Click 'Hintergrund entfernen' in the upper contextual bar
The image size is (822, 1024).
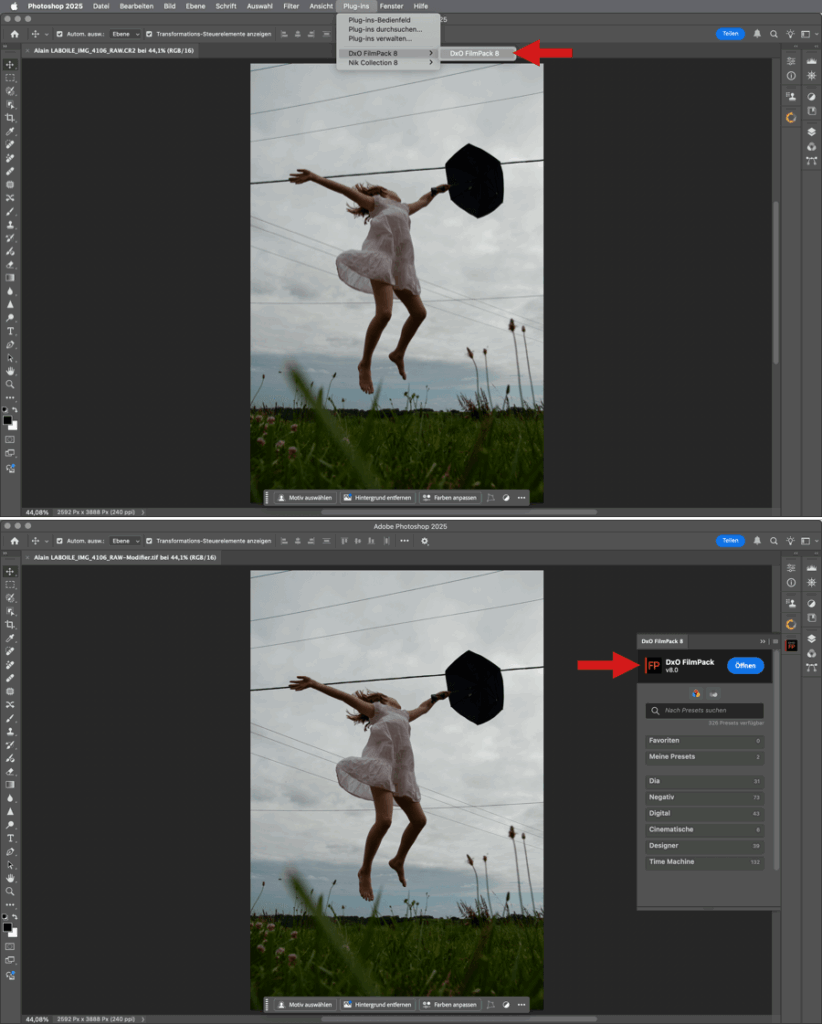click(x=376, y=497)
